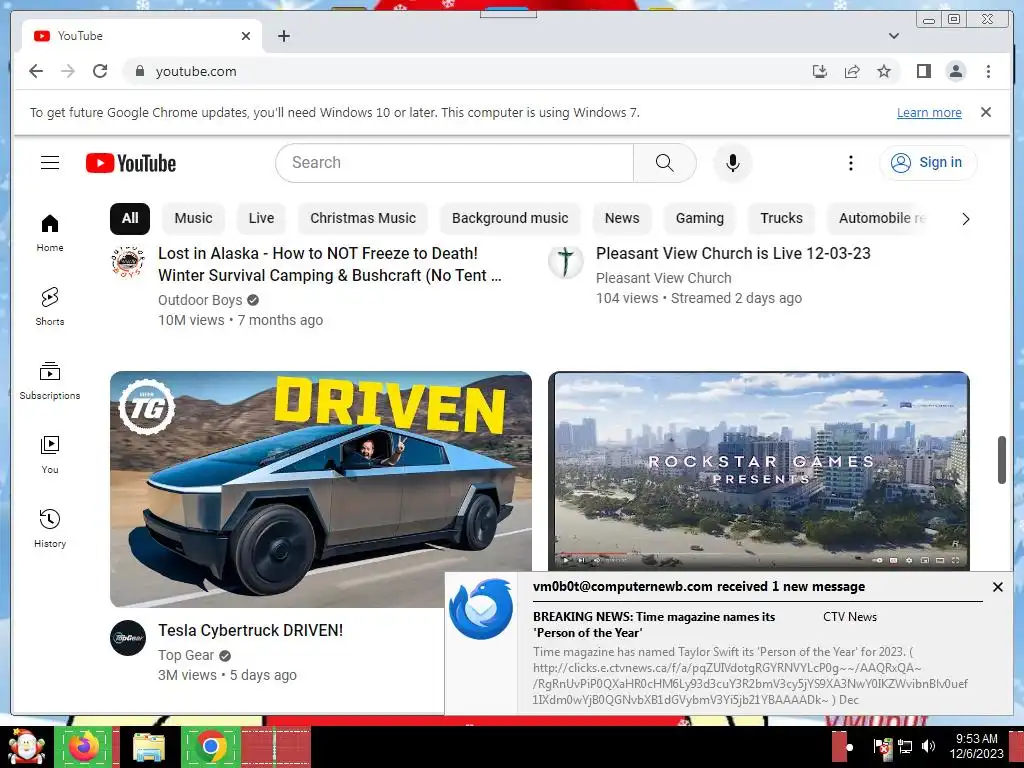Open YouTube settings three-dot menu
This screenshot has width=1024, height=768.
click(x=850, y=163)
